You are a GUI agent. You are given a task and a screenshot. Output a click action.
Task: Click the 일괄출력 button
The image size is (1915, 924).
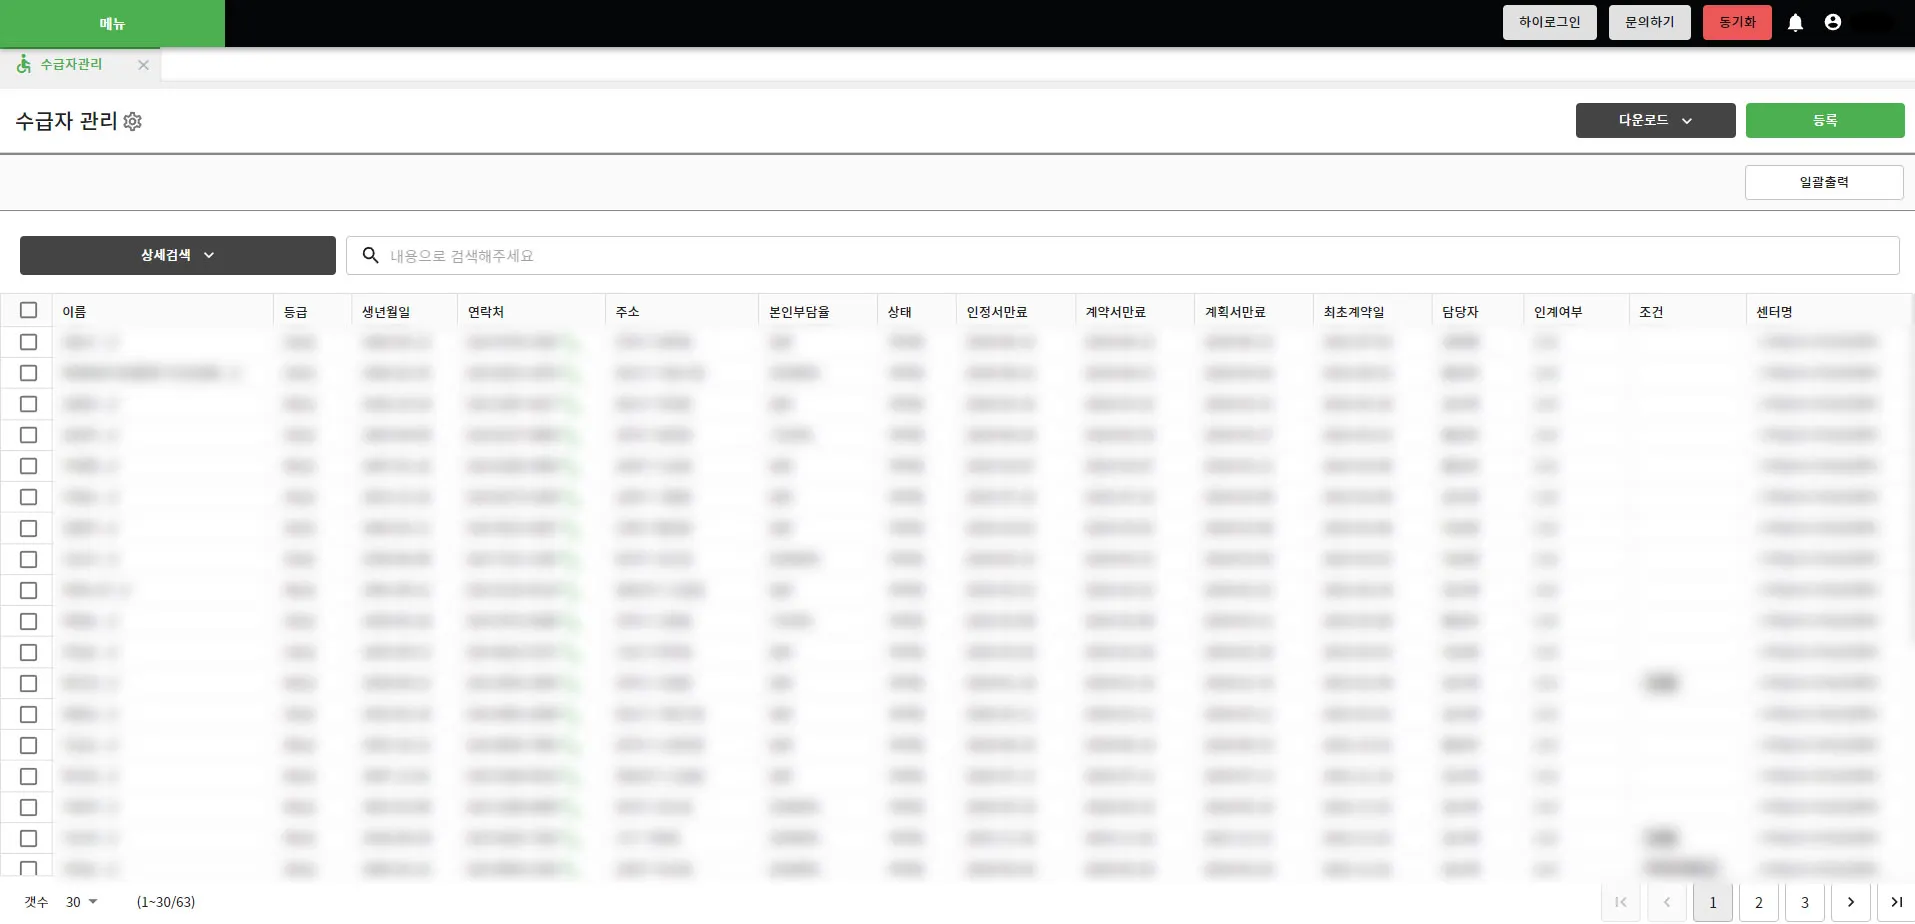tap(1824, 182)
